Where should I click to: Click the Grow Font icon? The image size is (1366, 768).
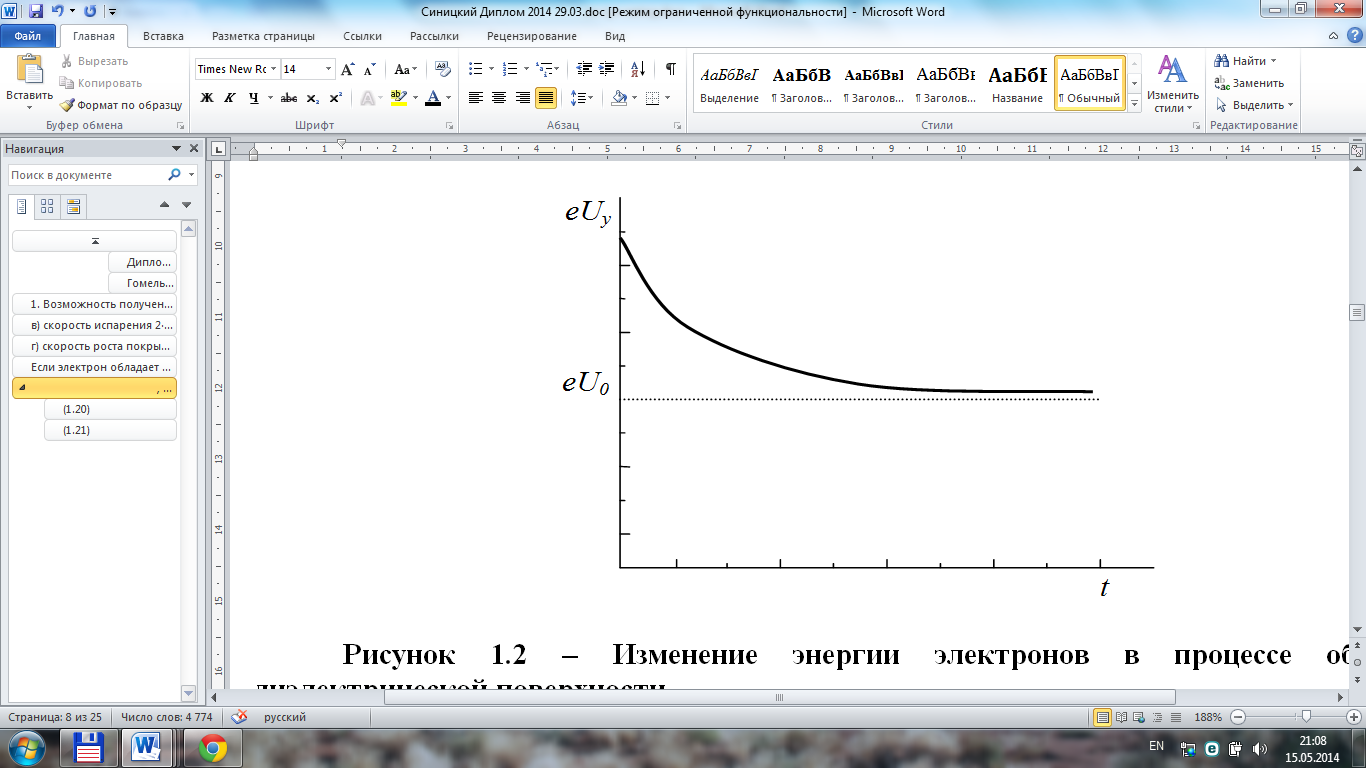[x=347, y=69]
